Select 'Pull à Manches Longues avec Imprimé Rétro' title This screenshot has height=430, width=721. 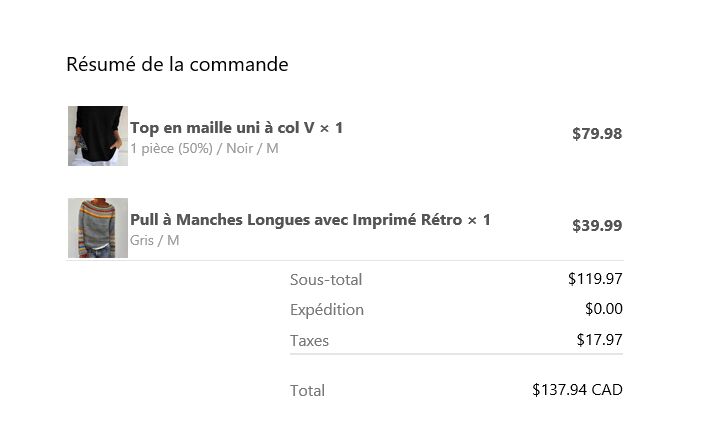tap(296, 219)
